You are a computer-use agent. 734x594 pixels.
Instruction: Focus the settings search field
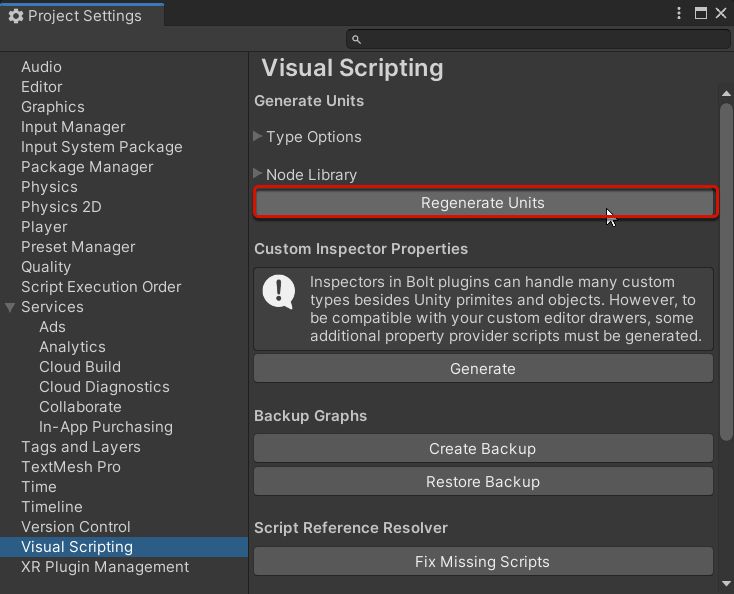pos(538,39)
